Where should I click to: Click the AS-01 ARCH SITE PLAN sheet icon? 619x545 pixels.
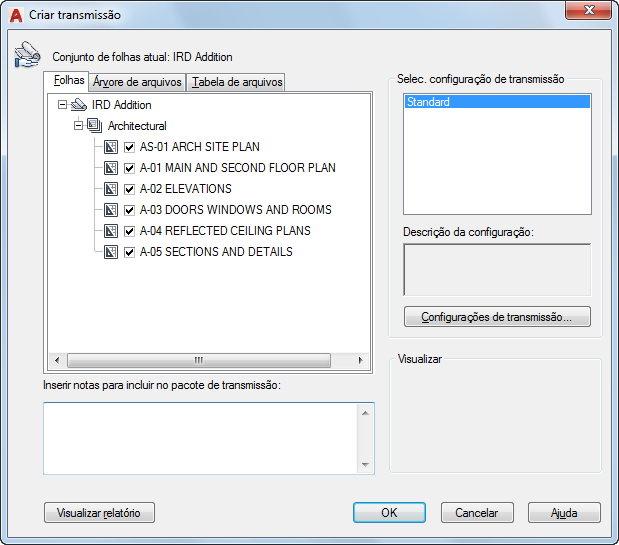(x=111, y=147)
